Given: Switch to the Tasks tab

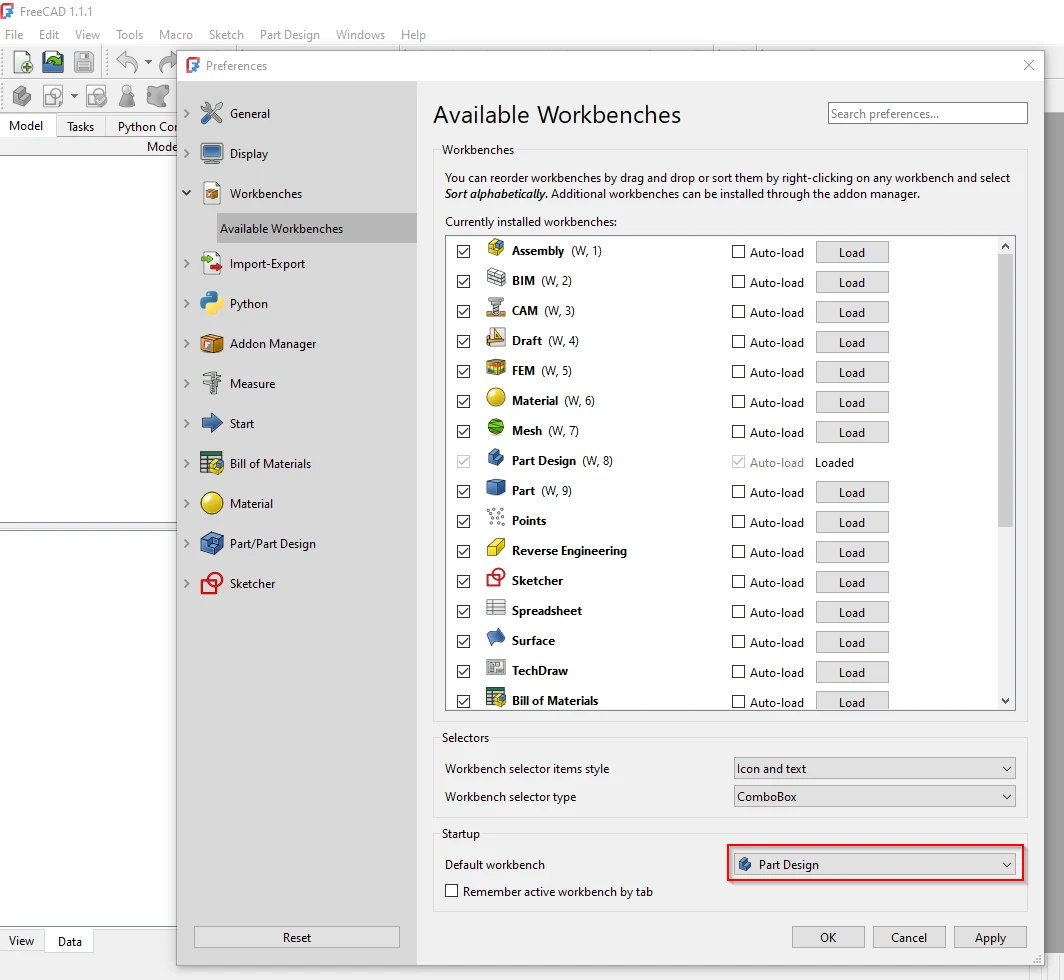Looking at the screenshot, I should coord(80,126).
